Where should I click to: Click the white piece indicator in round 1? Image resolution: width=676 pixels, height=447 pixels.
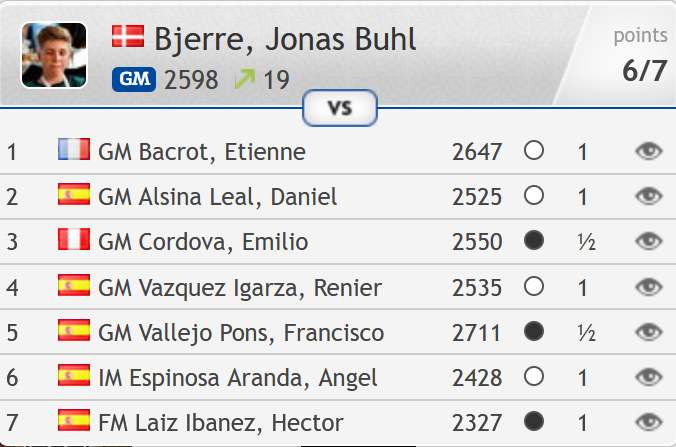534,151
